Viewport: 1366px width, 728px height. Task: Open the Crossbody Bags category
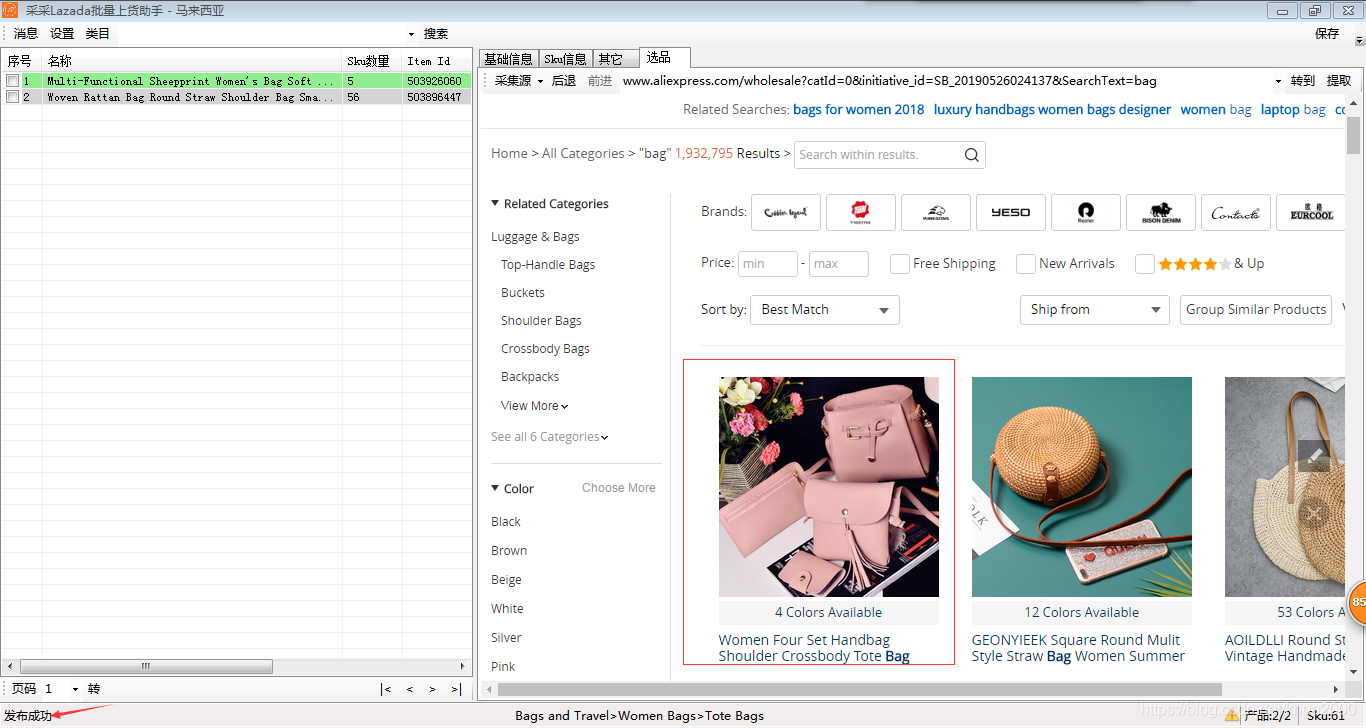pyautogui.click(x=545, y=349)
